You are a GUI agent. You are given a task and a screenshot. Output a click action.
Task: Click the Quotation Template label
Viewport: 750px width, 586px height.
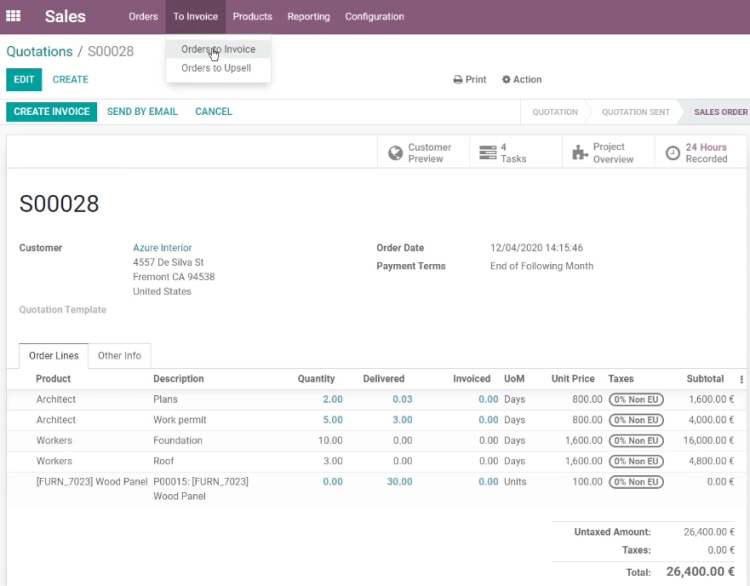click(63, 310)
